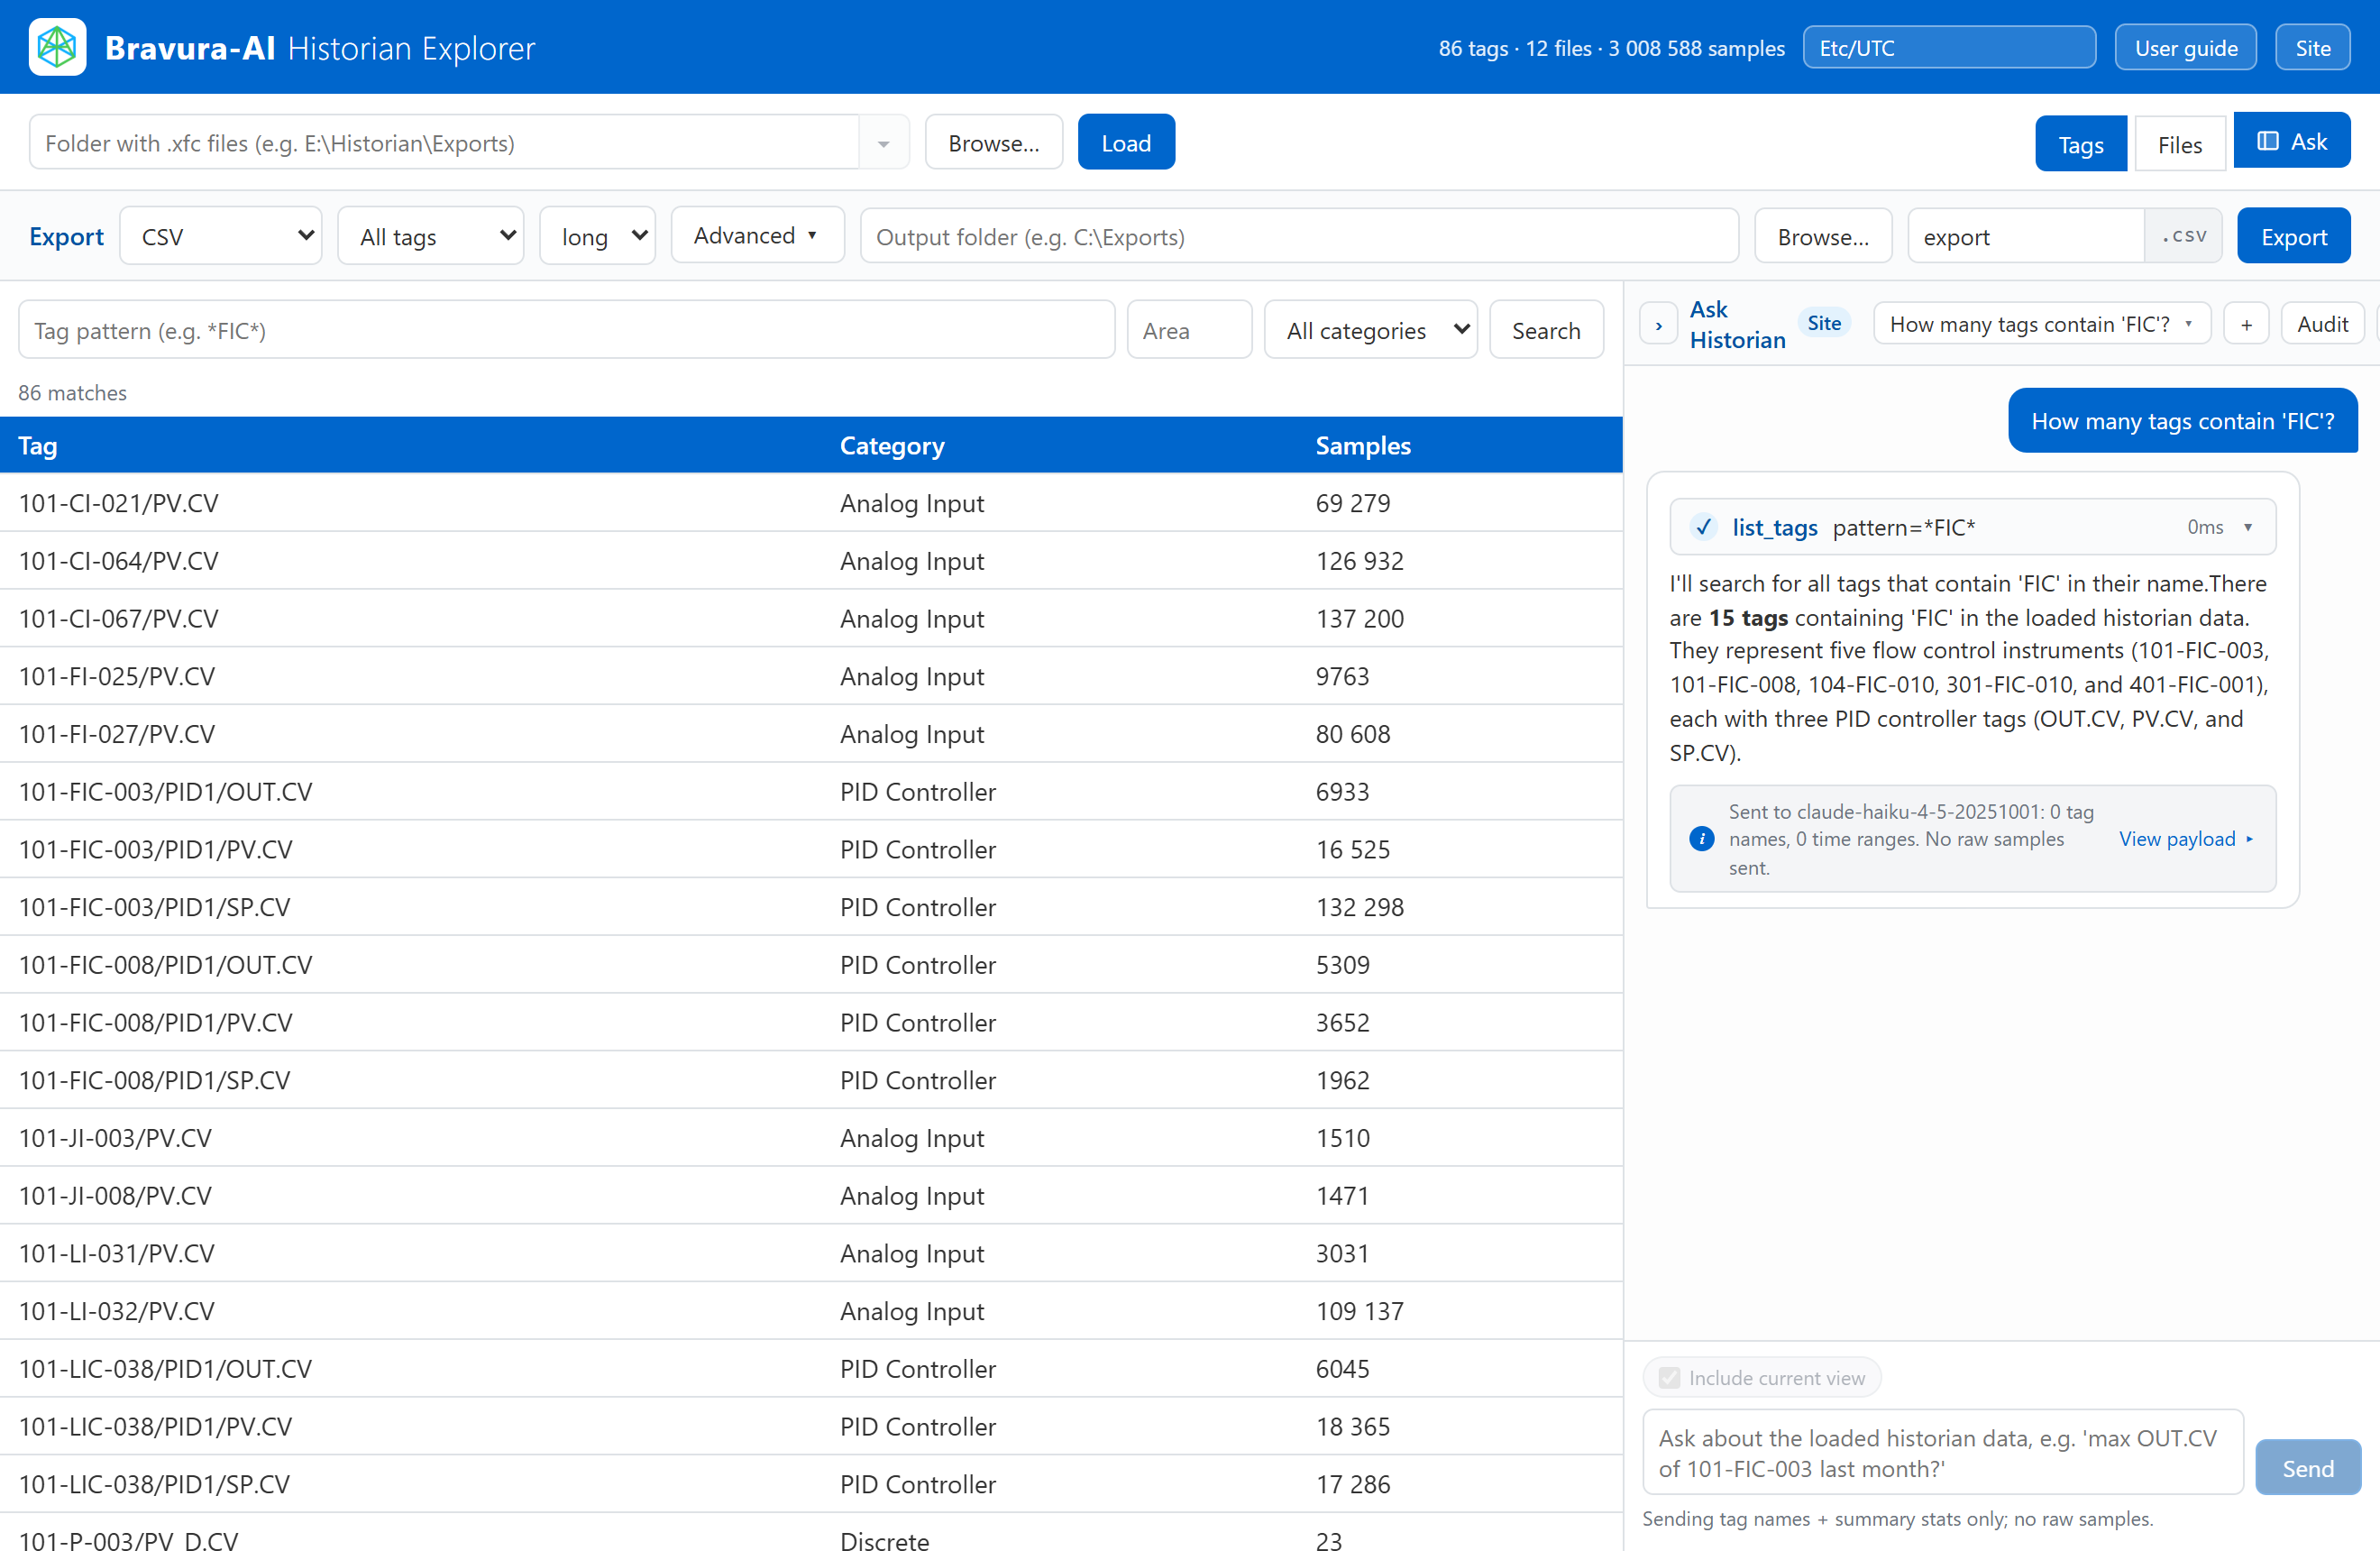Focus the Output folder field
Image resolution: width=2380 pixels, height=1551 pixels.
[x=1299, y=236]
